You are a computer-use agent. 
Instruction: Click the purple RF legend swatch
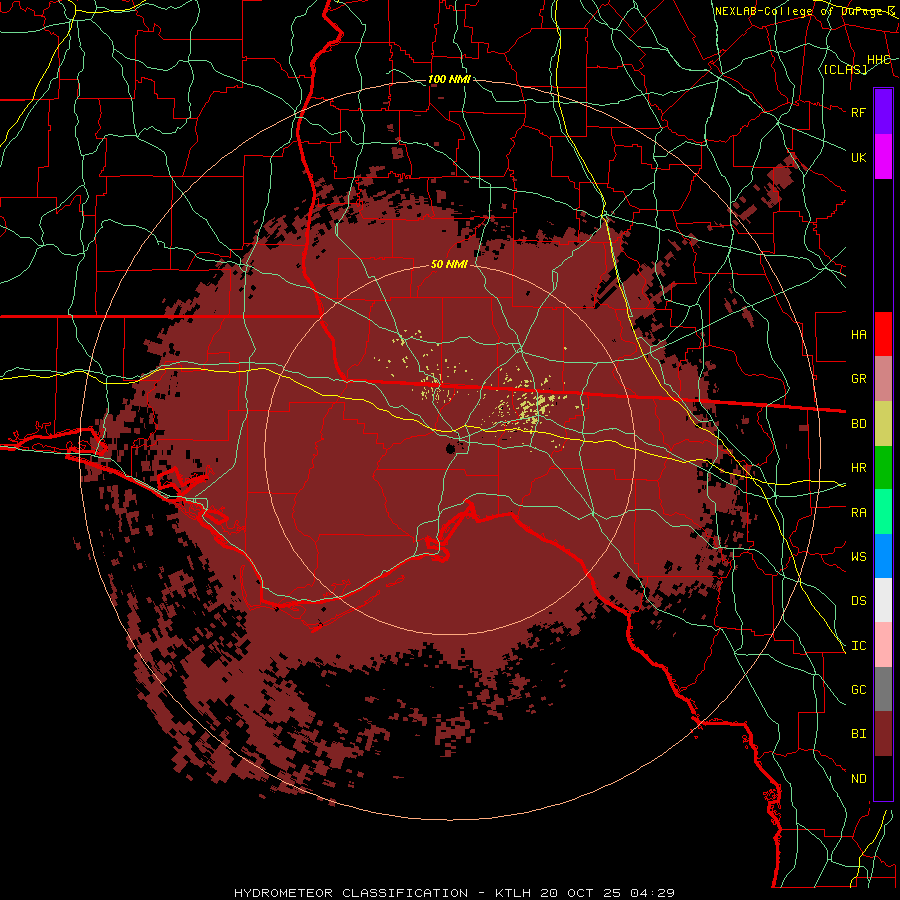coord(883,112)
